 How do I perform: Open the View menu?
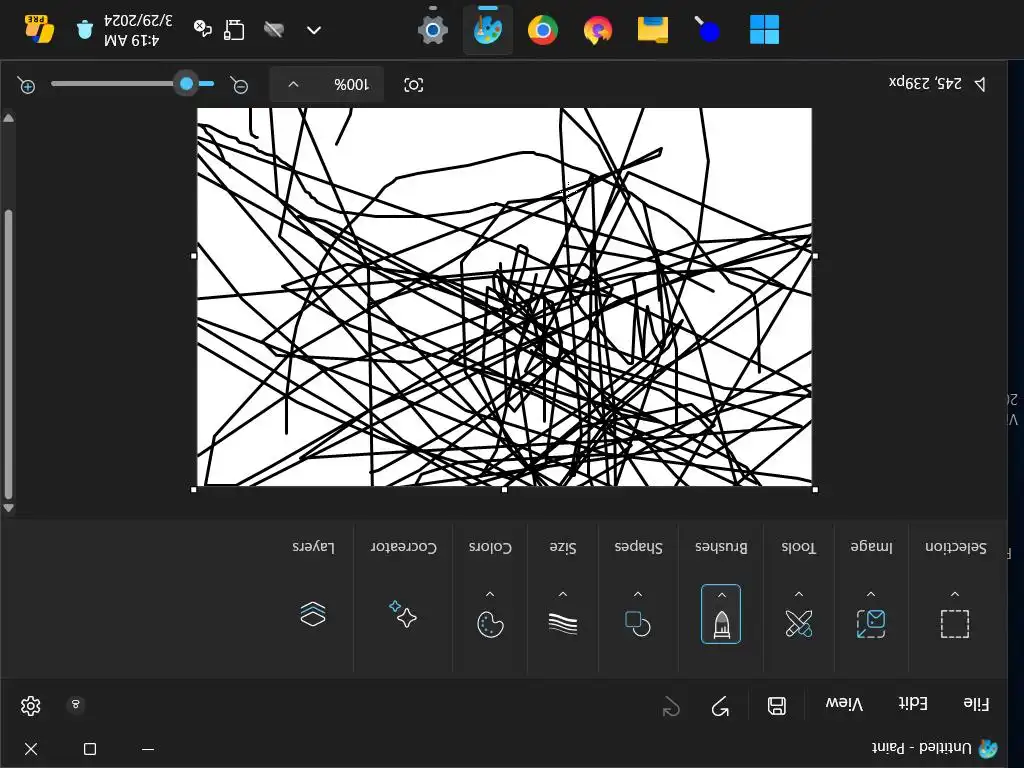point(844,704)
